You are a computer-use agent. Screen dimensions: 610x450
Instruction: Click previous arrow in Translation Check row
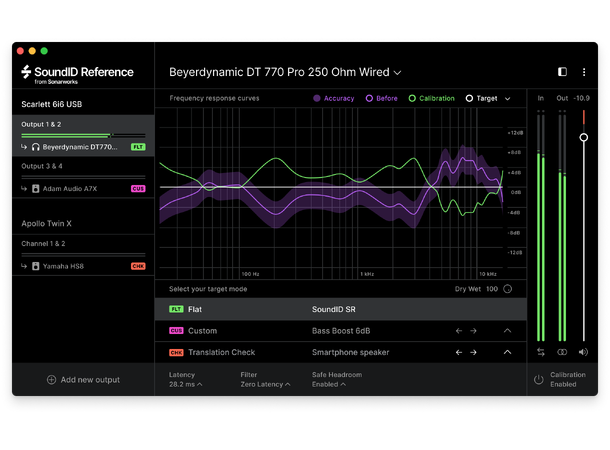[x=459, y=352]
